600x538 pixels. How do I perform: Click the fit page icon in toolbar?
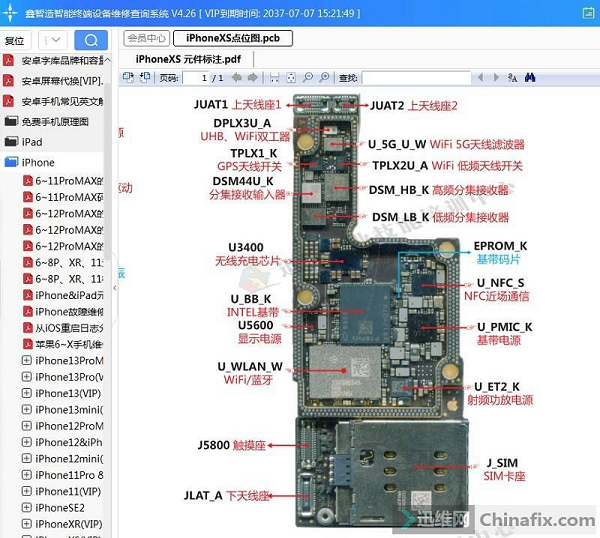(290, 77)
